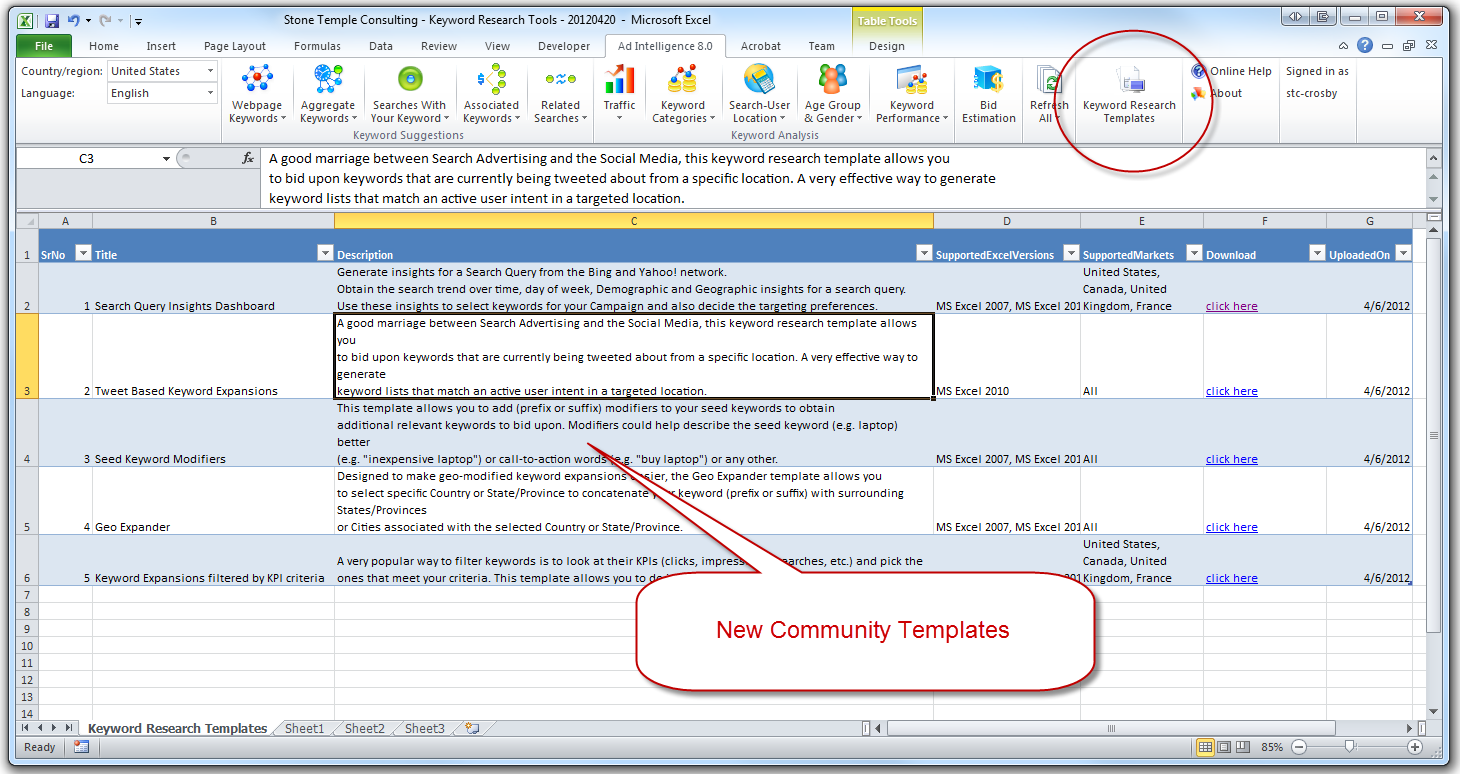
Task: Open the Traffic analysis tool
Action: tap(619, 94)
